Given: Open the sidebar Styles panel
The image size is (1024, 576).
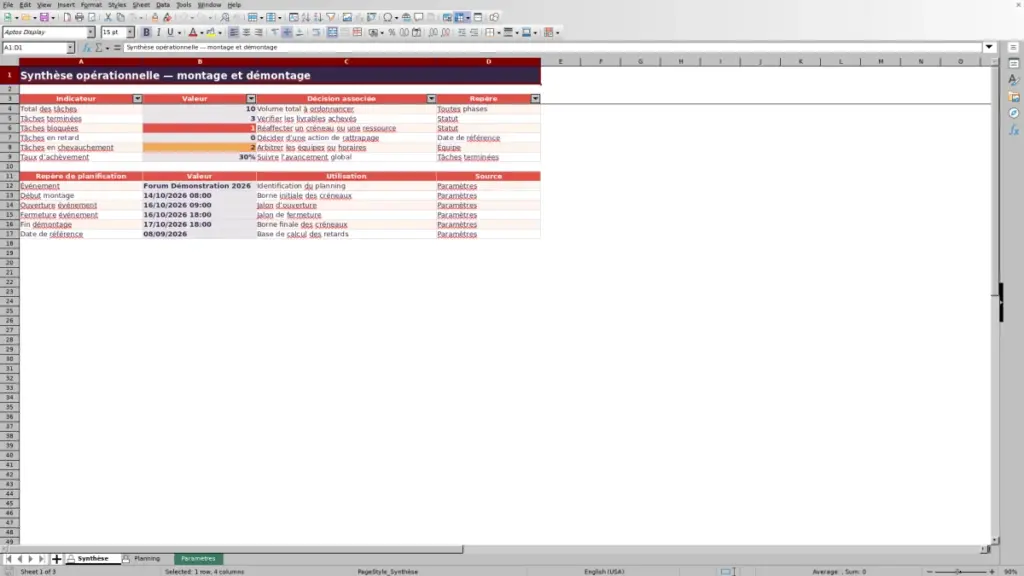Looking at the screenshot, I should pyautogui.click(x=1014, y=80).
